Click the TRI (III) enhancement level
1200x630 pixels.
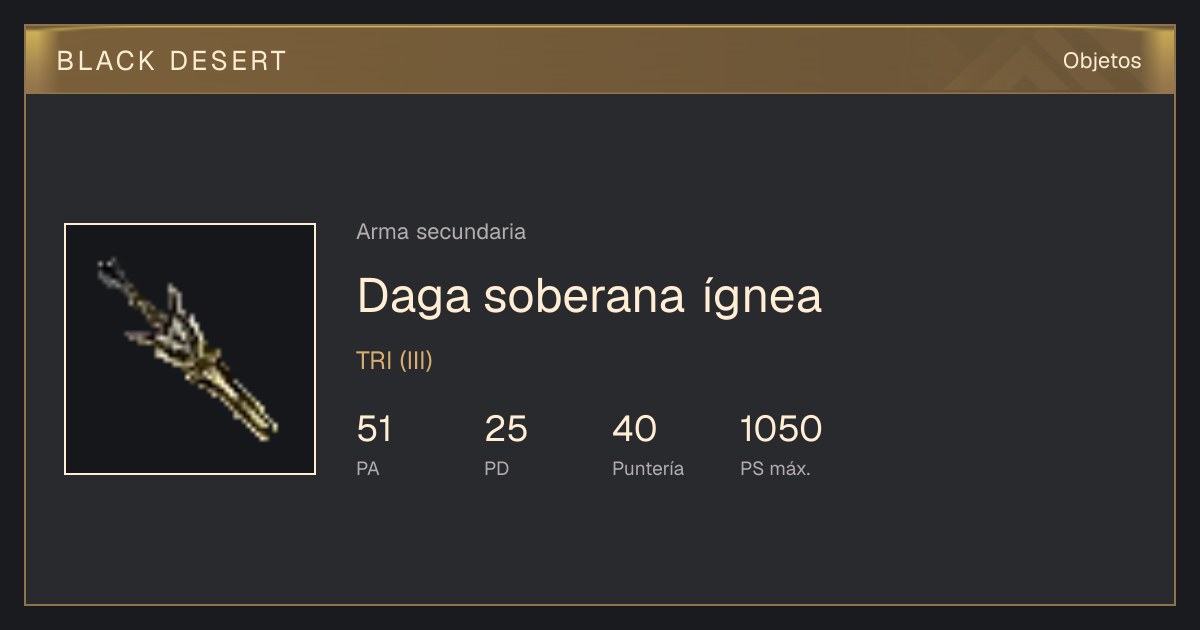click(394, 361)
